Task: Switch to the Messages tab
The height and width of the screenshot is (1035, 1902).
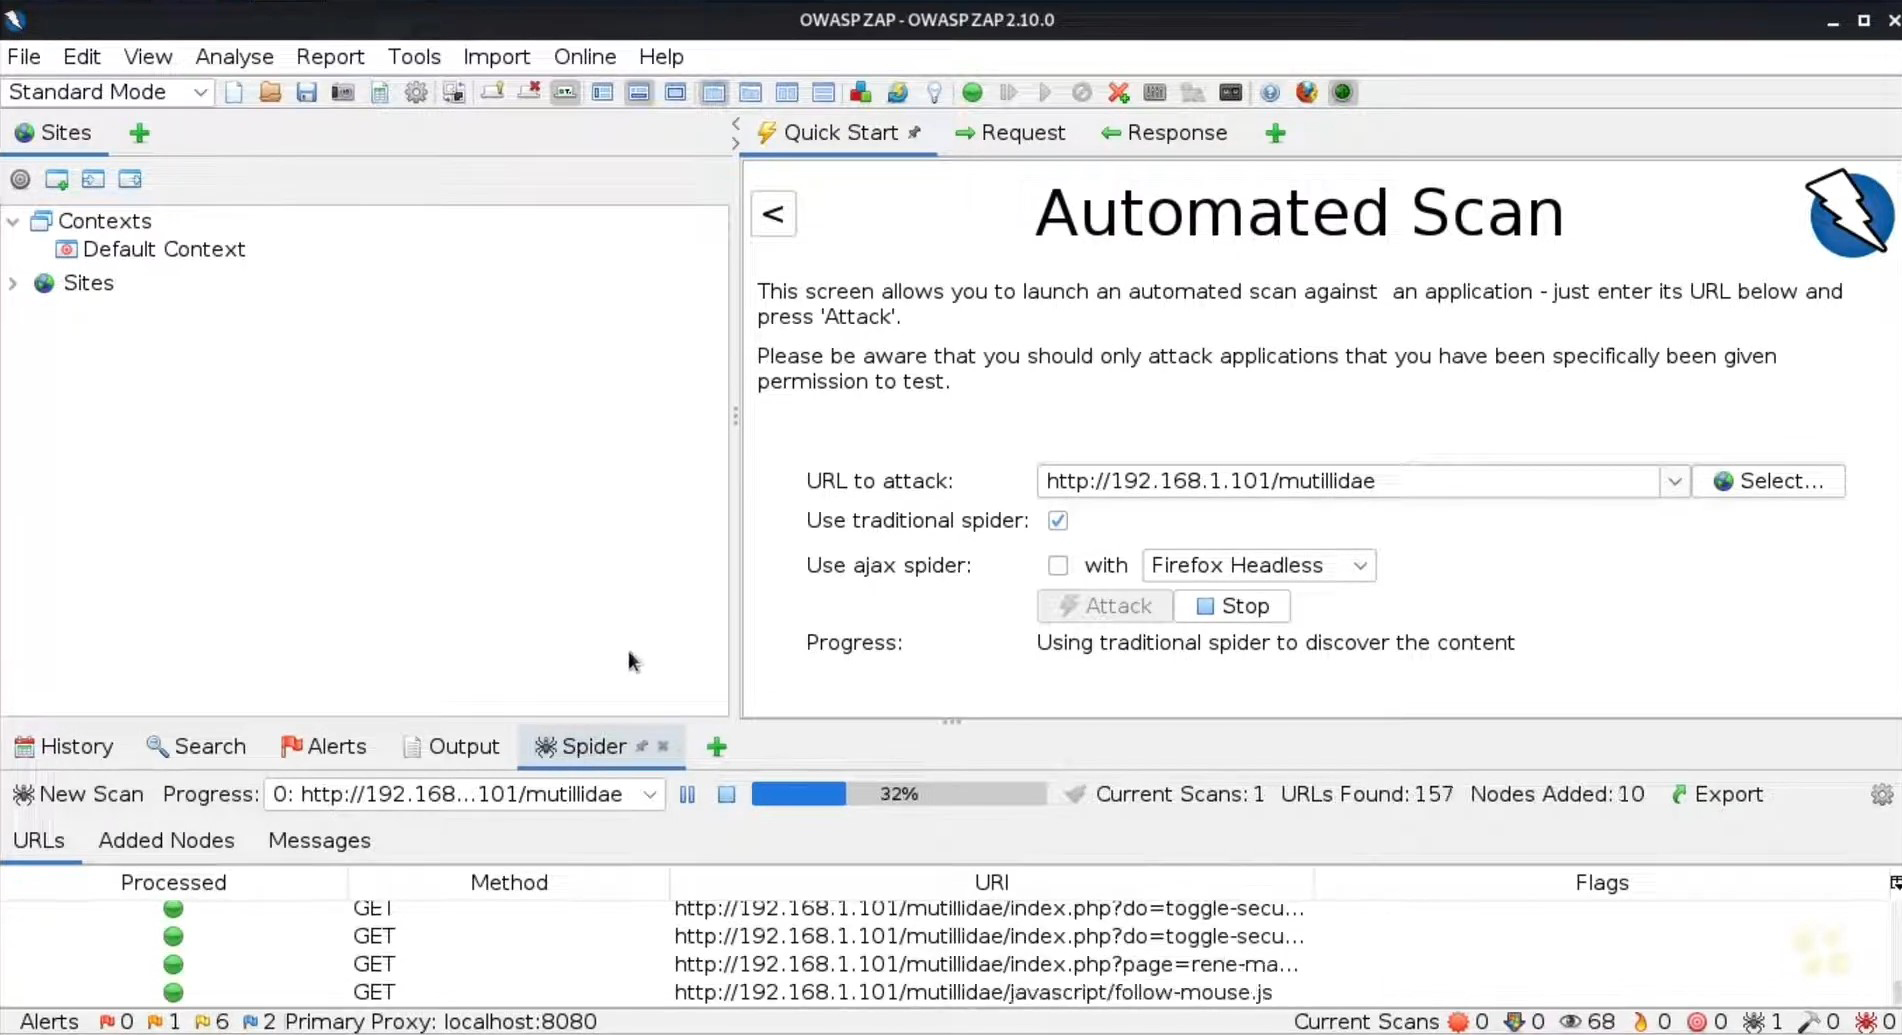Action: click(319, 841)
